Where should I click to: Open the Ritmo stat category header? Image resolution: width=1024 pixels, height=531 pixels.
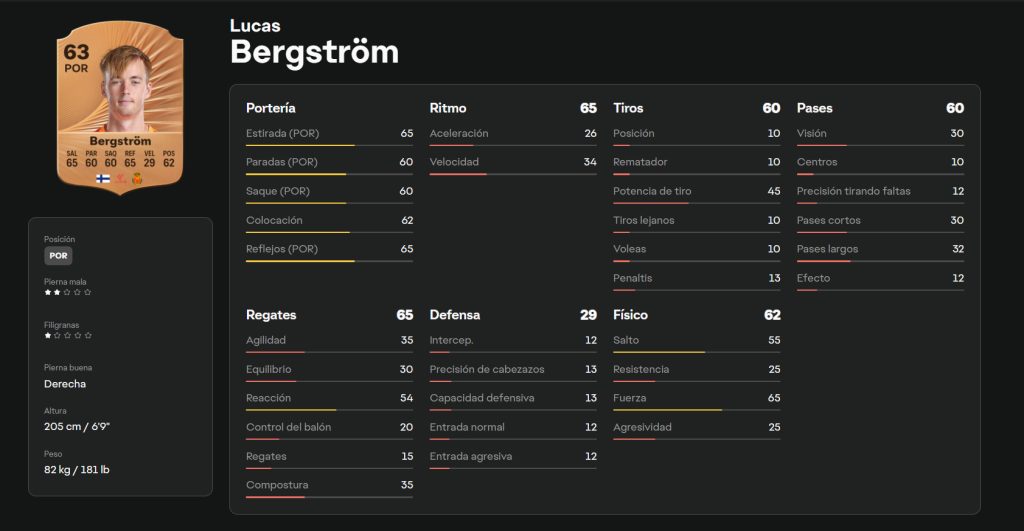pos(448,108)
